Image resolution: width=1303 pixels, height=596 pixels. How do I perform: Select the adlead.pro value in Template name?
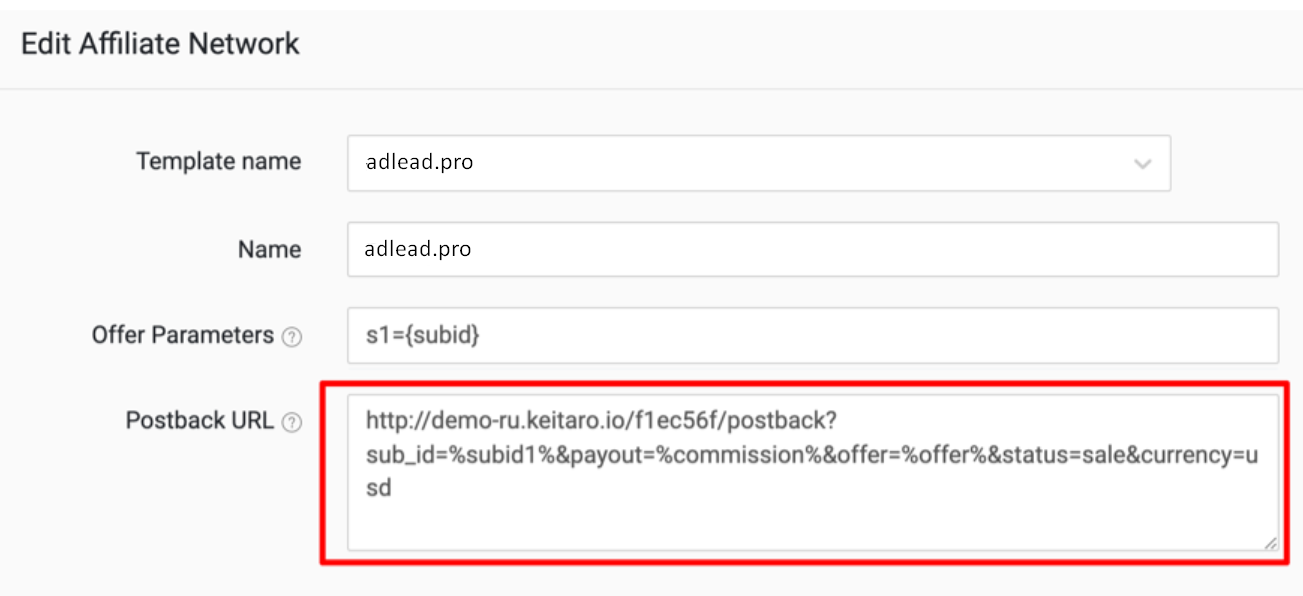pyautogui.click(x=419, y=163)
